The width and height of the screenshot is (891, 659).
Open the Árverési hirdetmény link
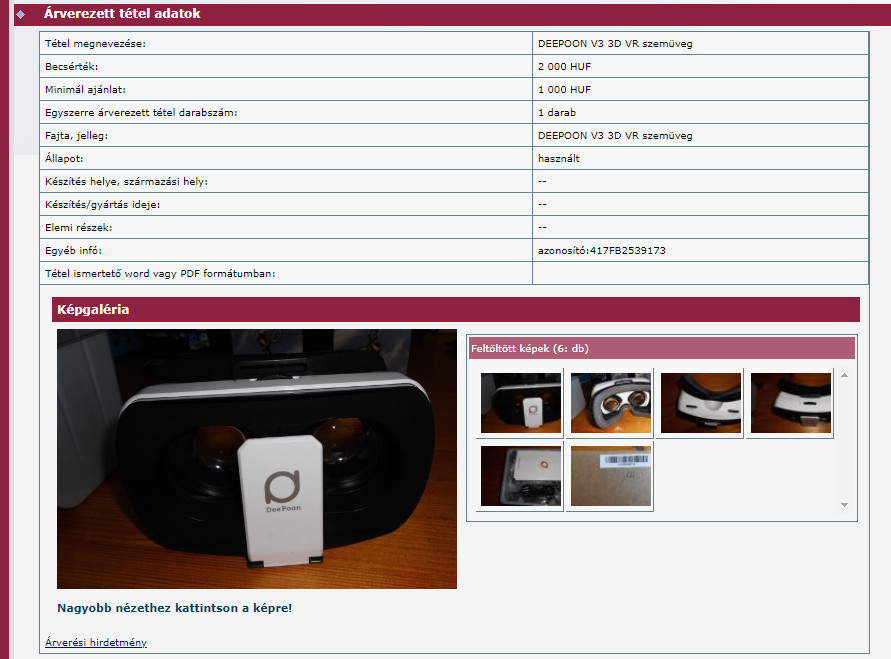pyautogui.click(x=96, y=642)
